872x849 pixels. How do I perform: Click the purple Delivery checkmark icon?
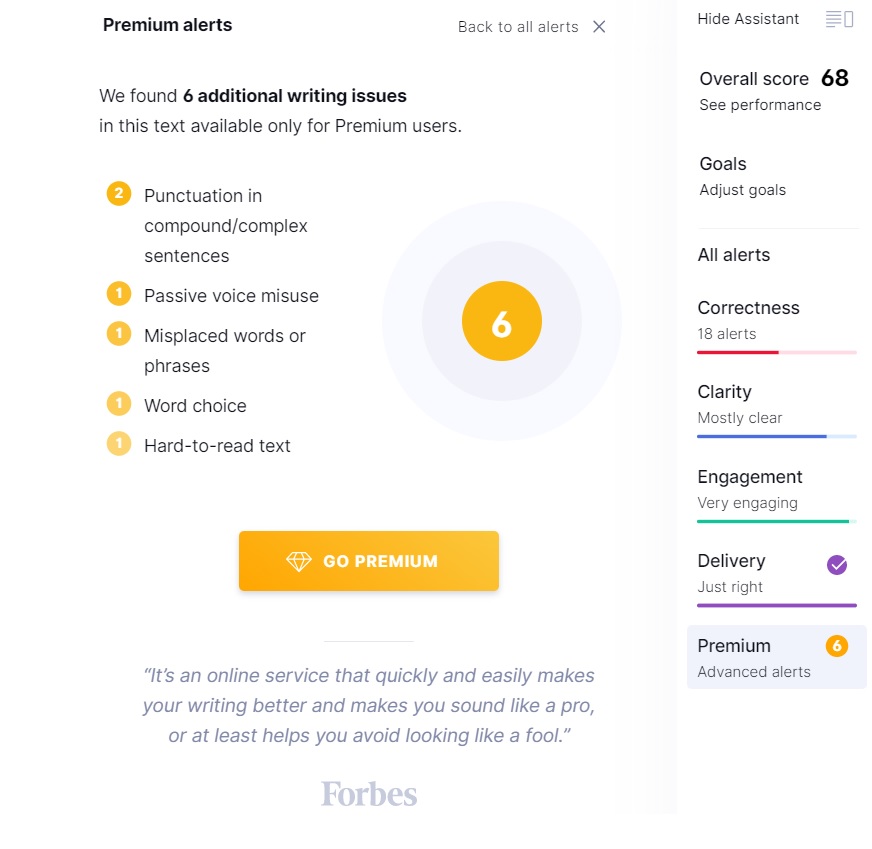pyautogui.click(x=837, y=565)
